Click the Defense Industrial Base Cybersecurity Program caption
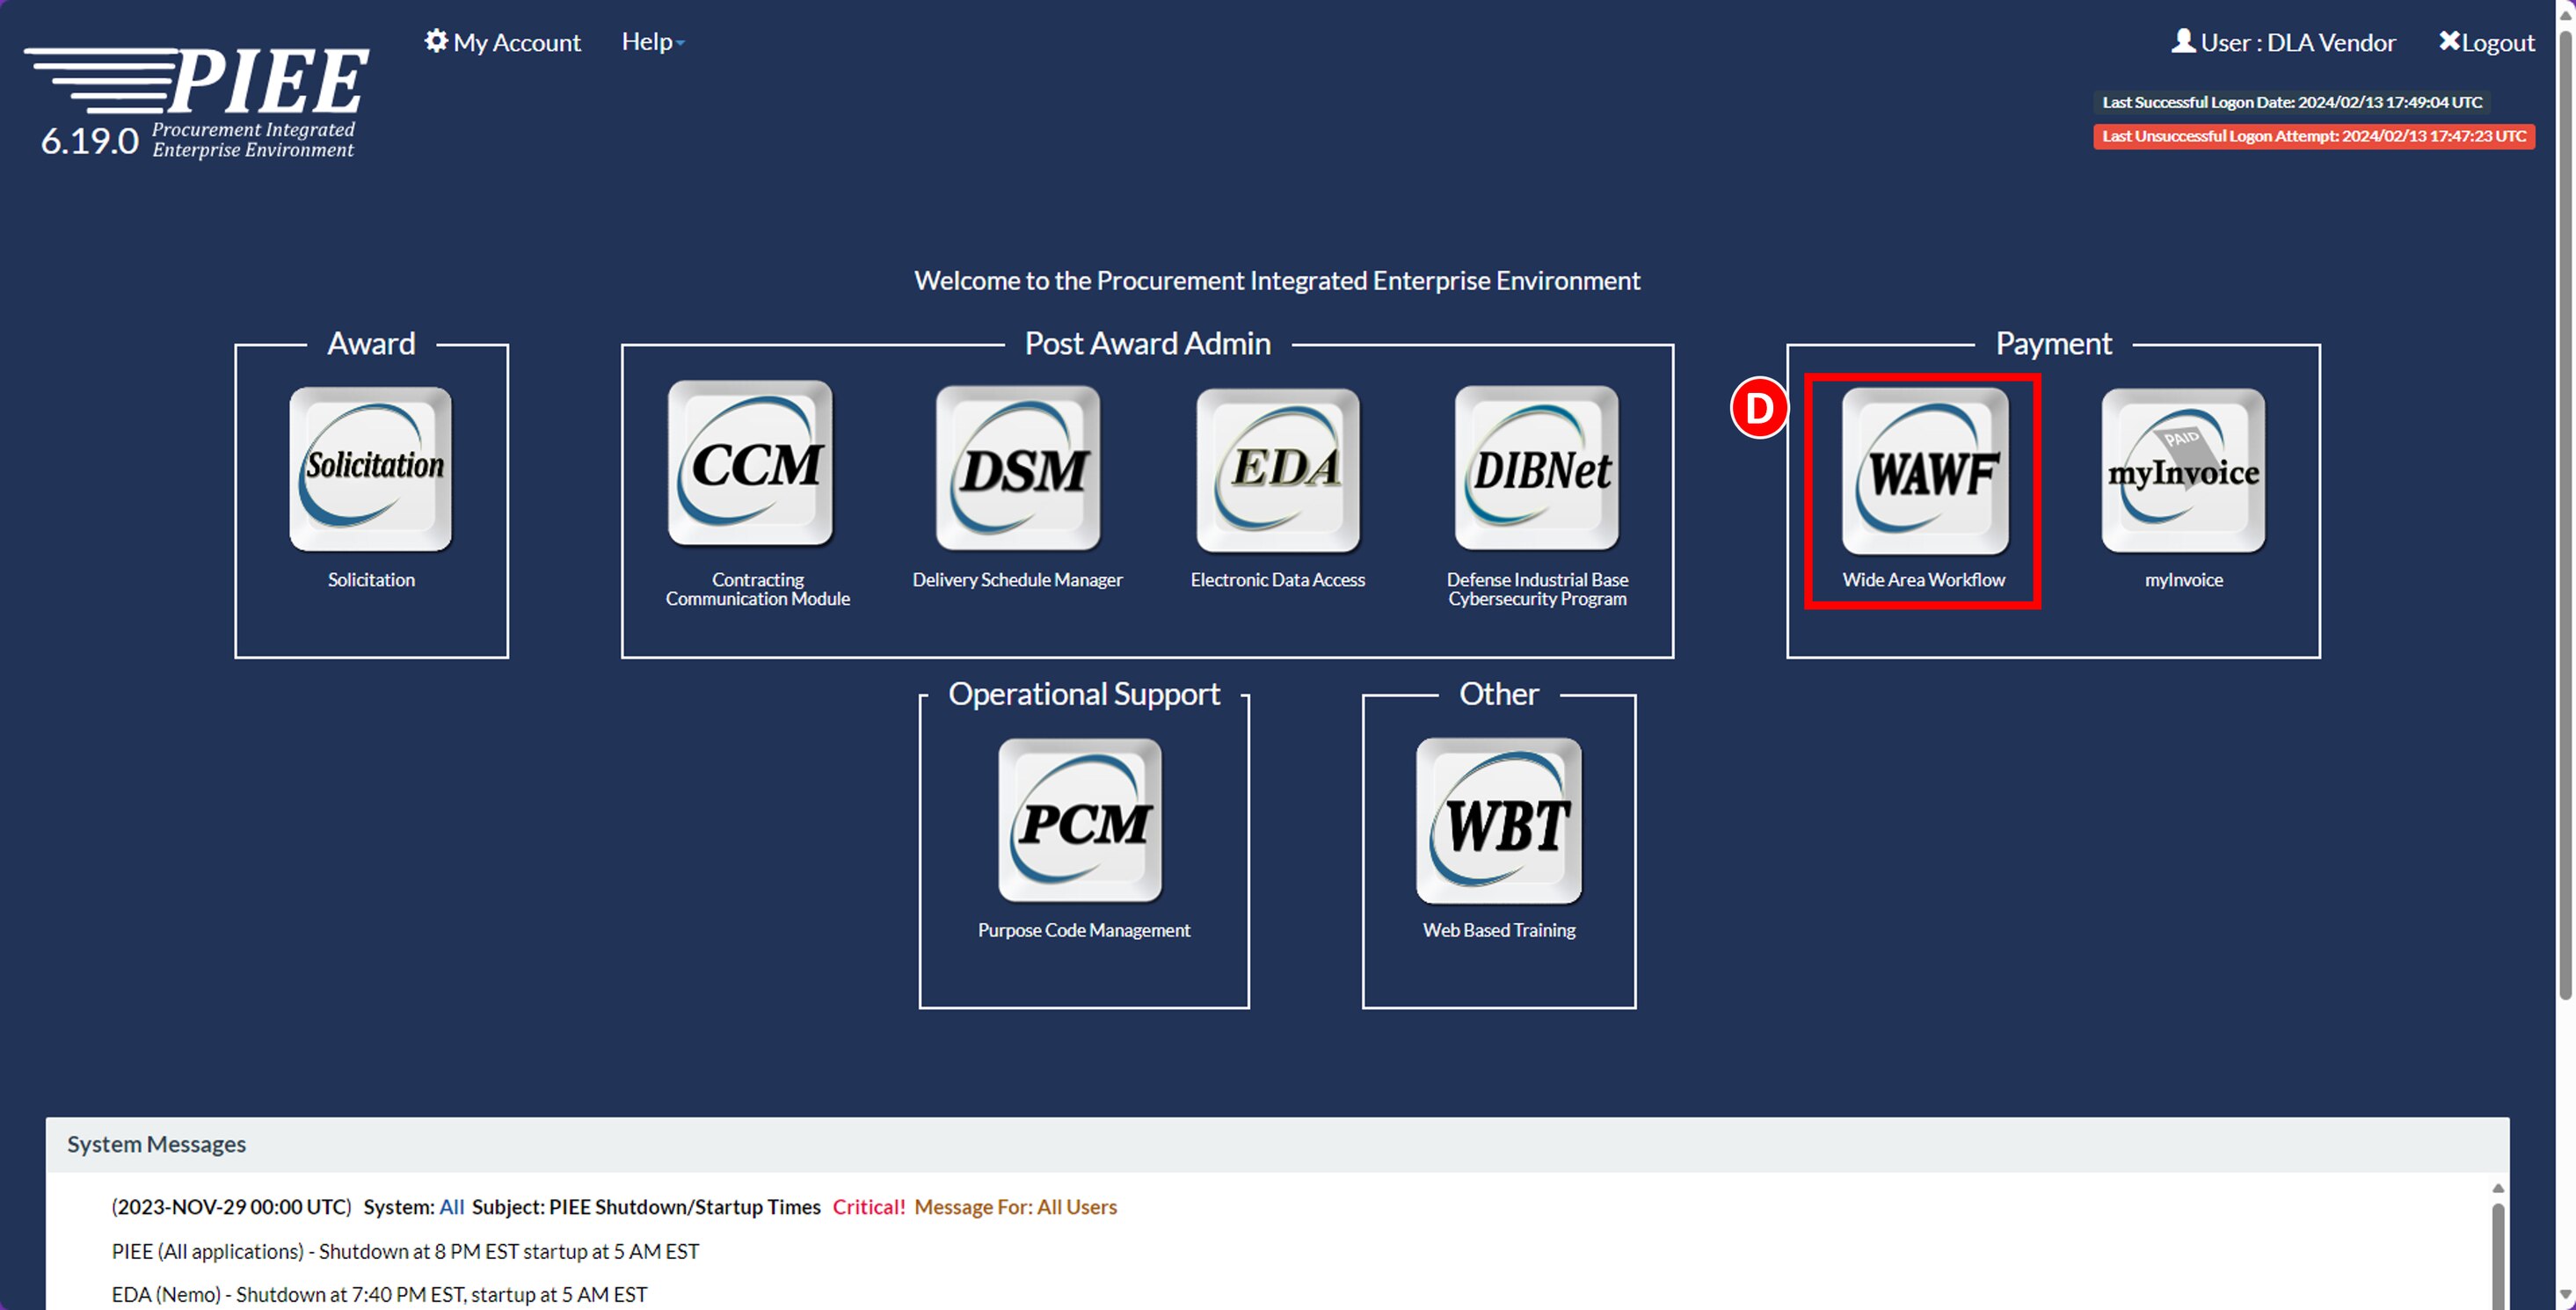Screen dimensions: 2576x1310 [x=1537, y=589]
